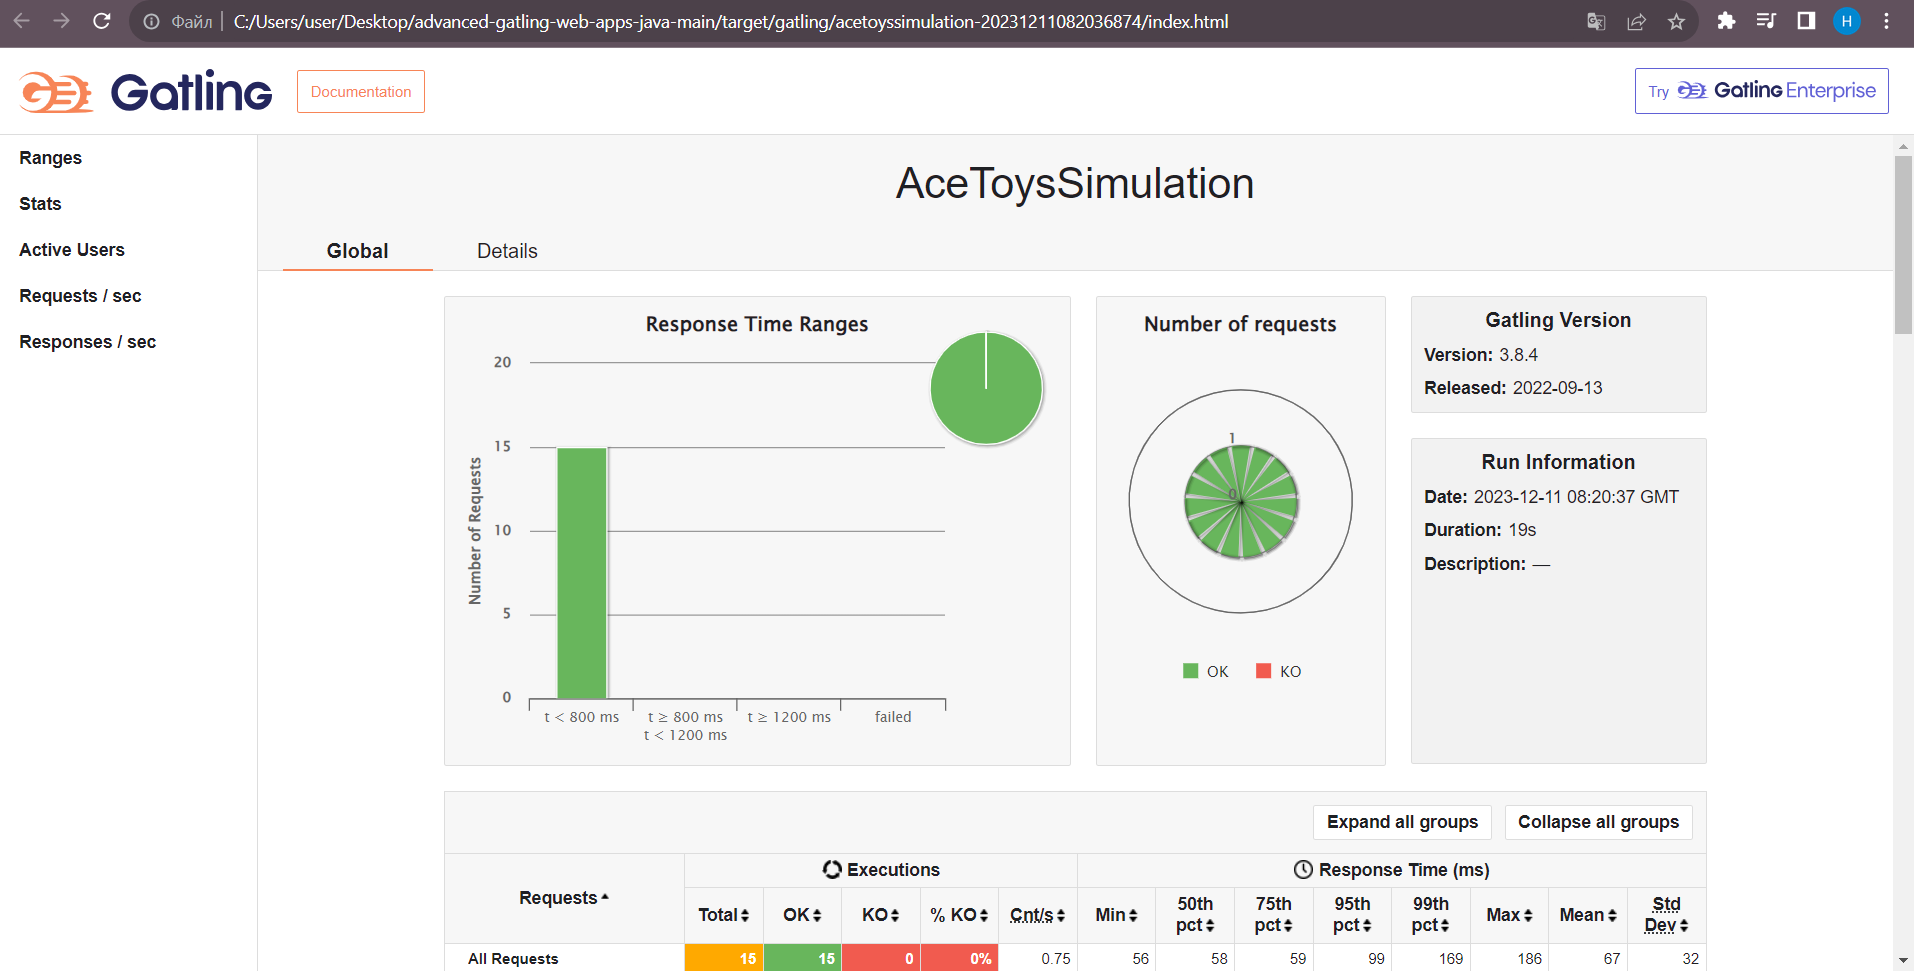Click the page vertical scrollbar thumb

1903,245
